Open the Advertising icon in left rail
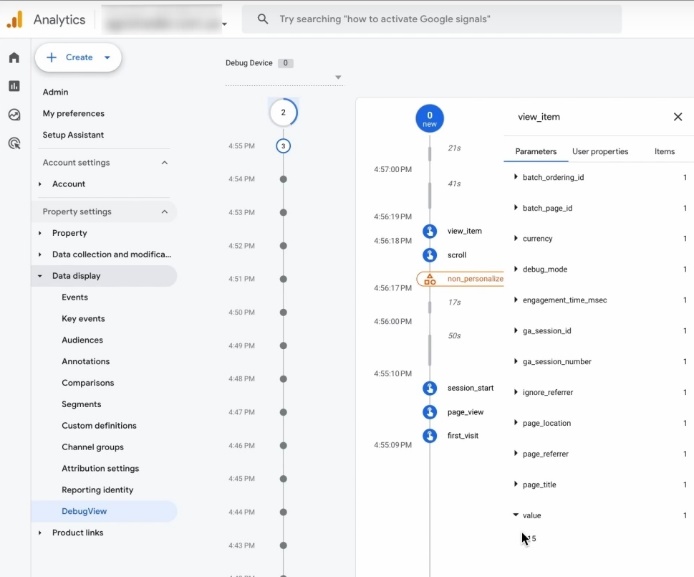 click(x=14, y=143)
